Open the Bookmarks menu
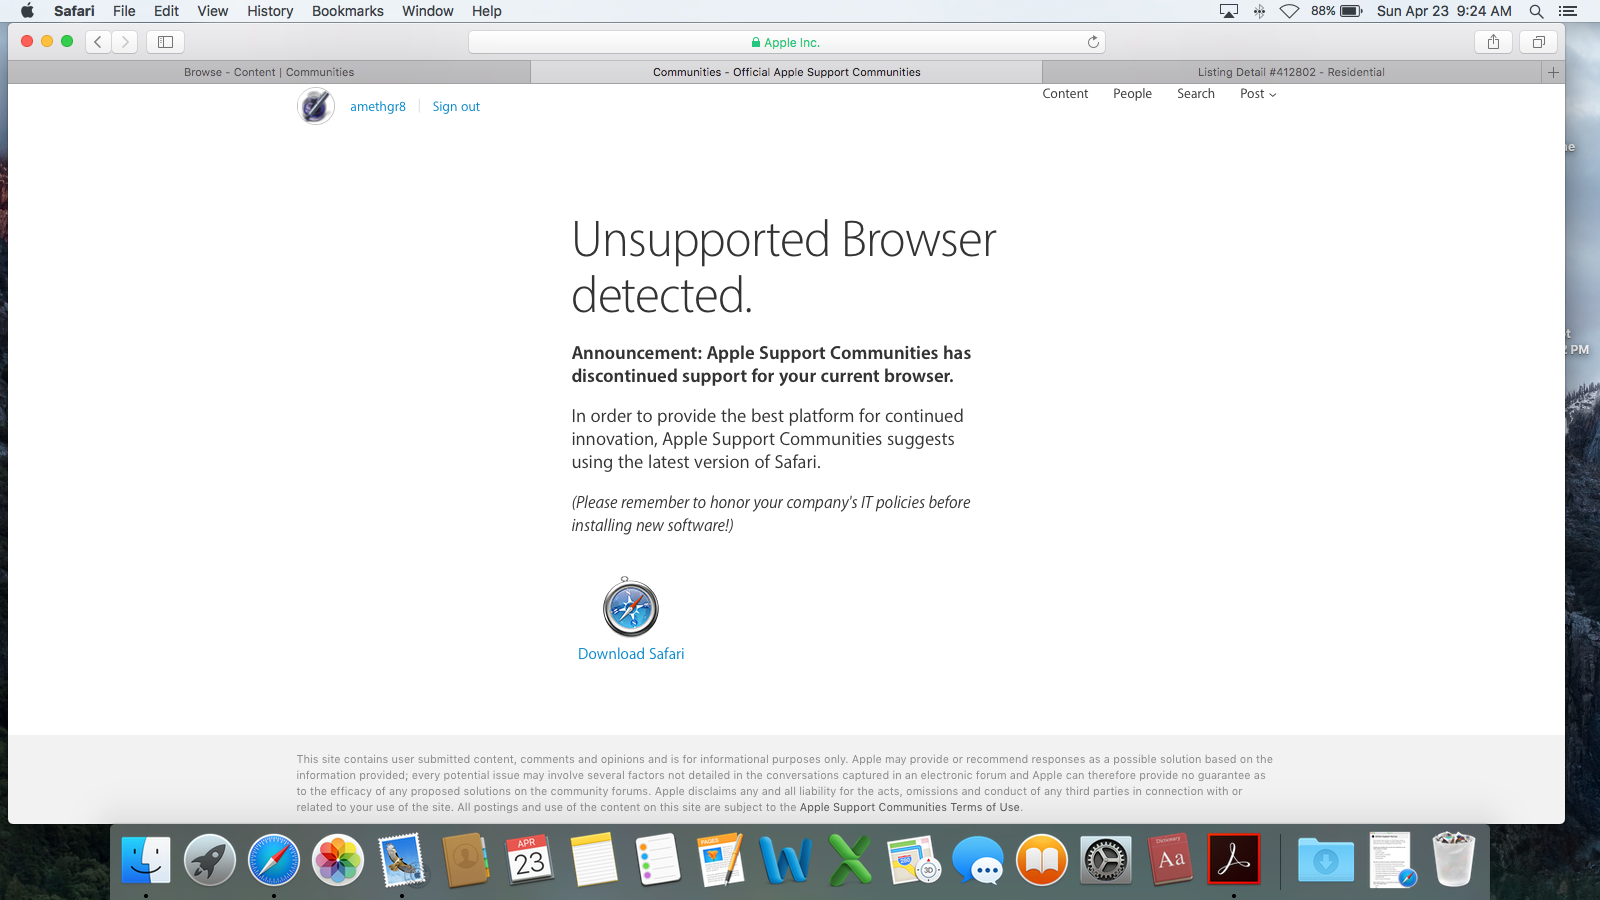 click(347, 11)
